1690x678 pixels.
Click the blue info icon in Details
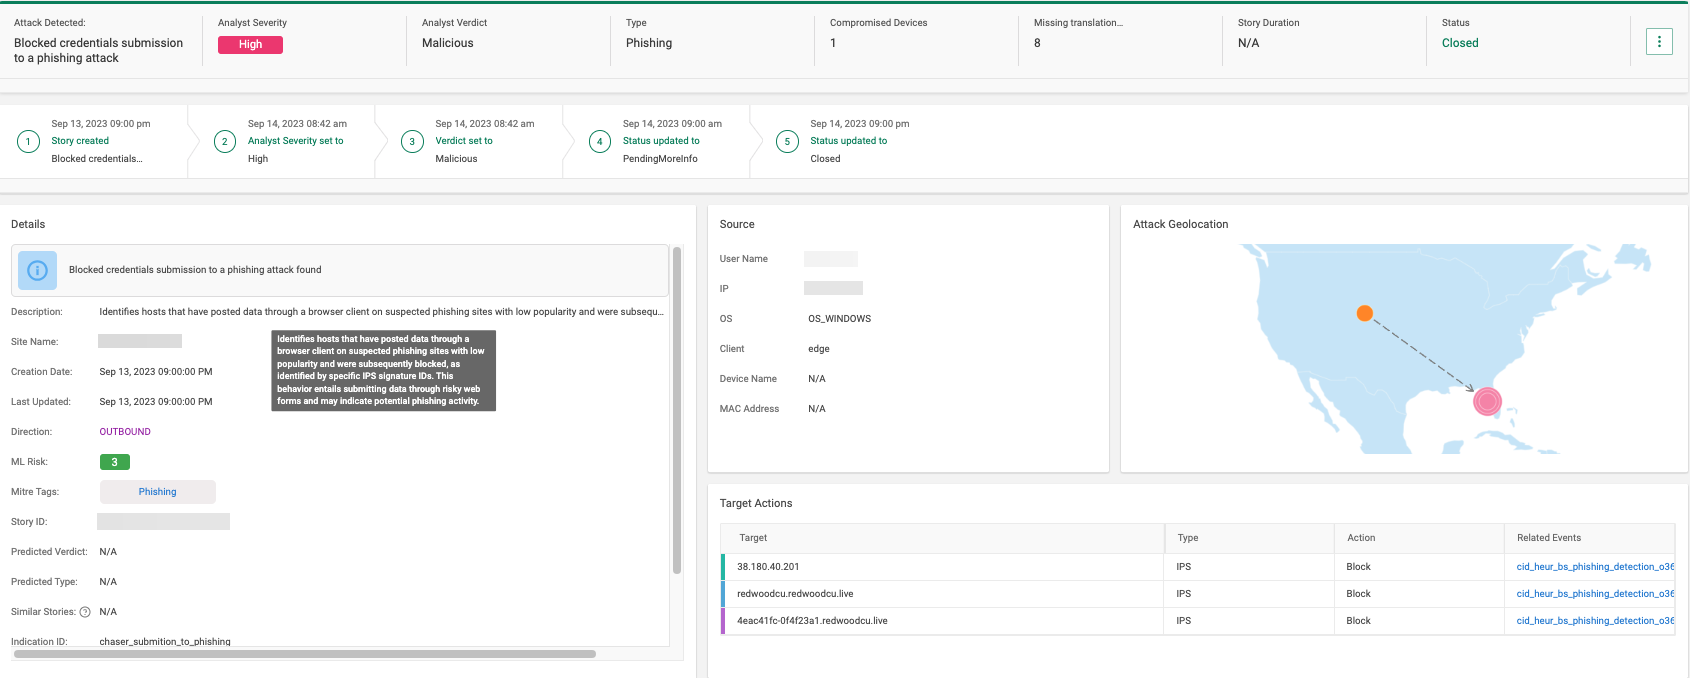(x=37, y=270)
